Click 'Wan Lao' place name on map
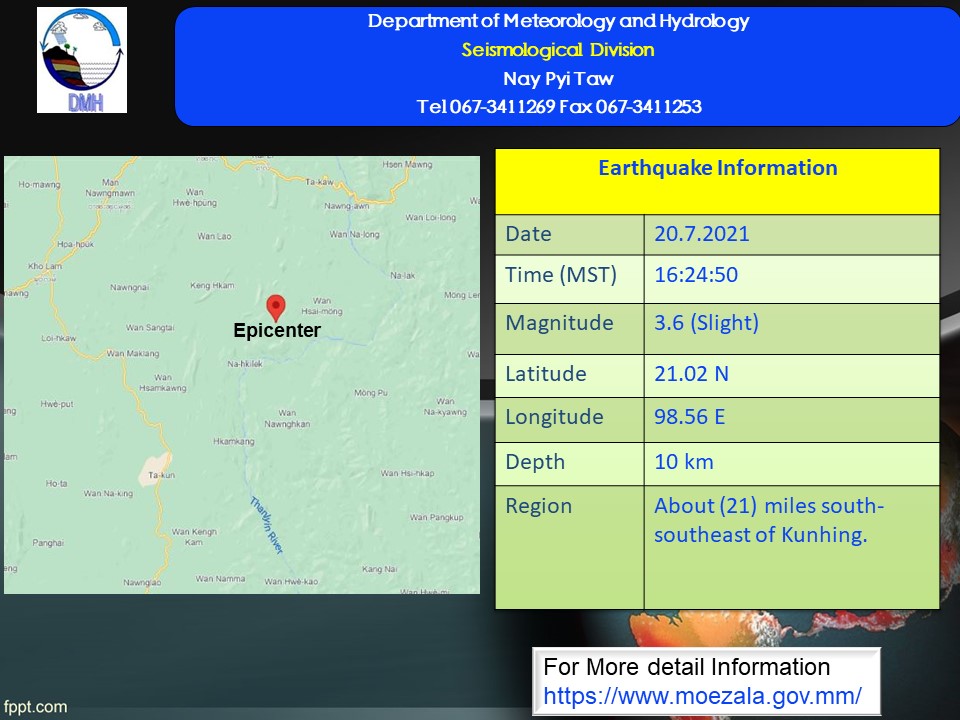This screenshot has height=720, width=960. pyautogui.click(x=214, y=236)
